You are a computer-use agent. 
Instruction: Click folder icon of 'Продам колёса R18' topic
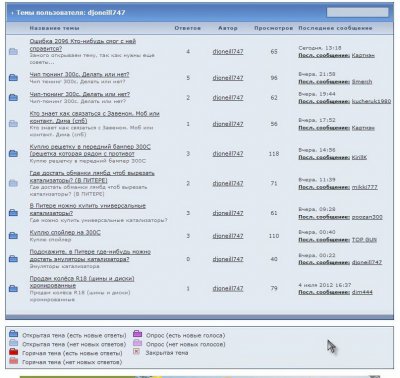coord(13,288)
